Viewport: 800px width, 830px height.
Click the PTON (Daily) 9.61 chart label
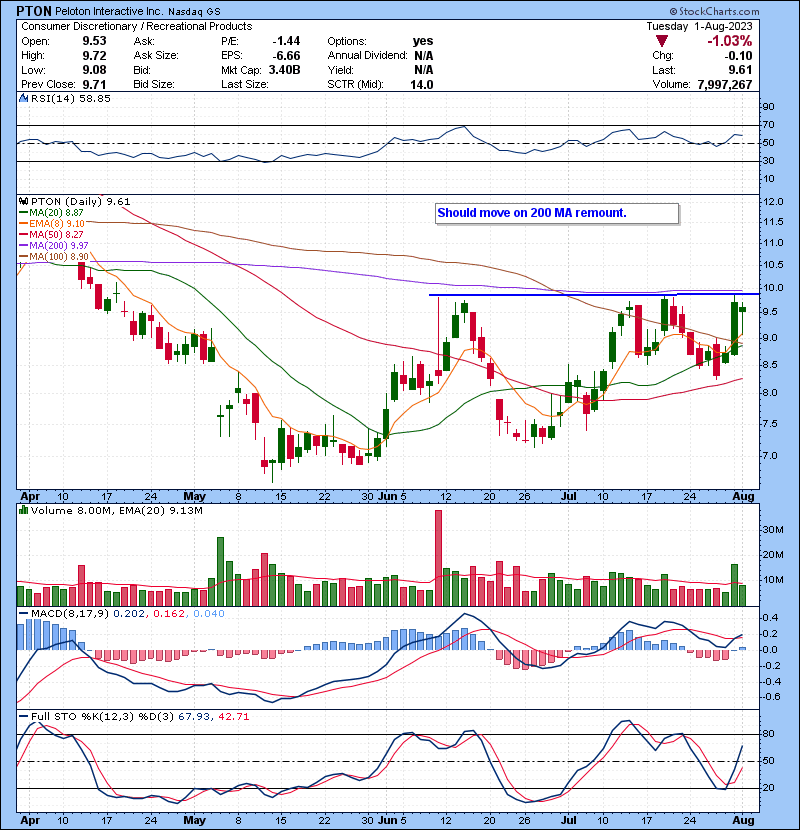pos(80,202)
